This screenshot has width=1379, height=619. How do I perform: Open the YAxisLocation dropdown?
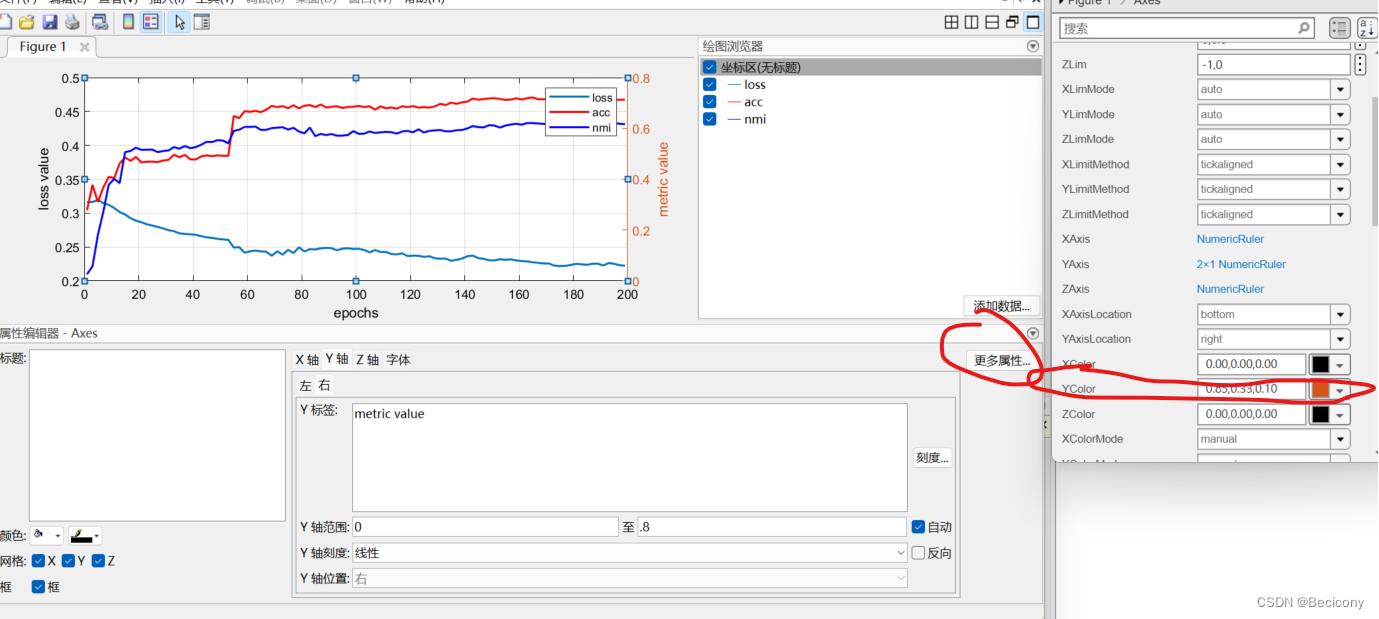1341,339
